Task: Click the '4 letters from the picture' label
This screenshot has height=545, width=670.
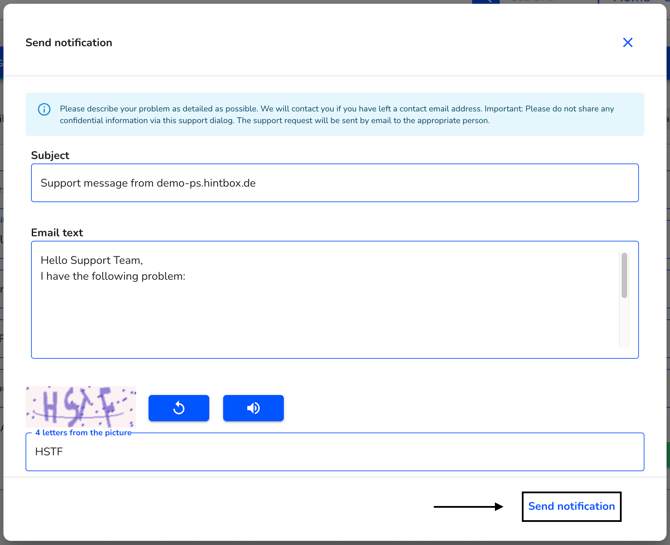Action: tap(83, 433)
